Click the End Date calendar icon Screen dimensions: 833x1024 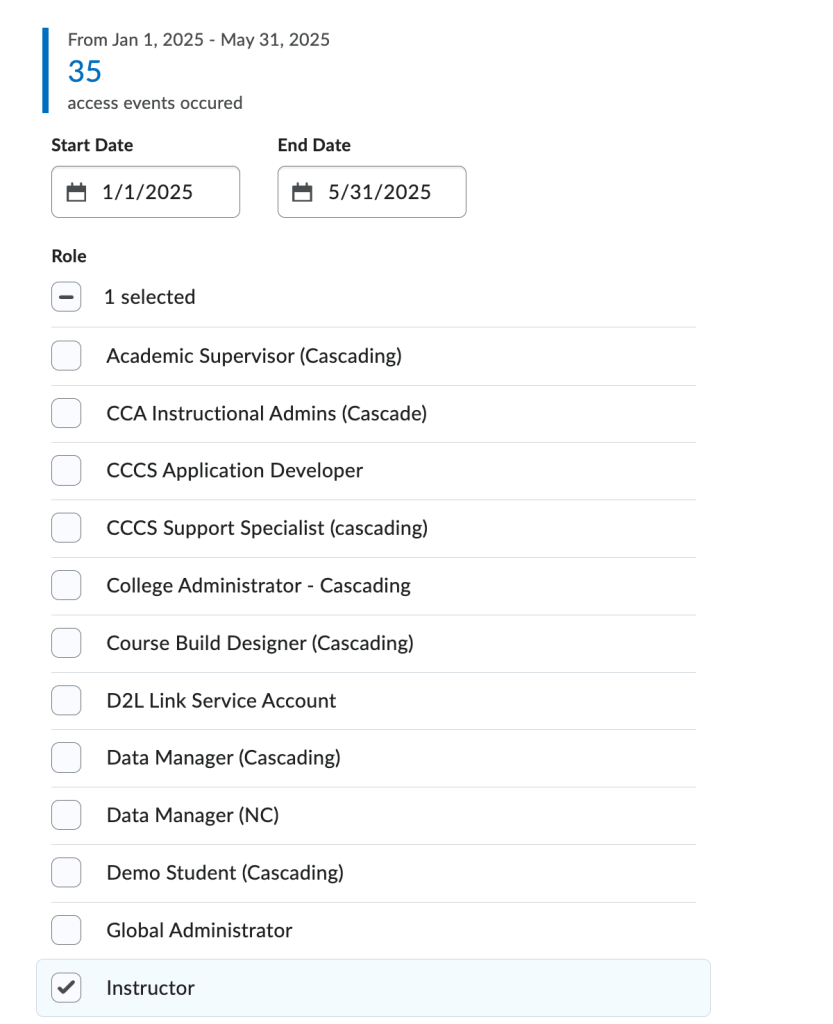(302, 192)
